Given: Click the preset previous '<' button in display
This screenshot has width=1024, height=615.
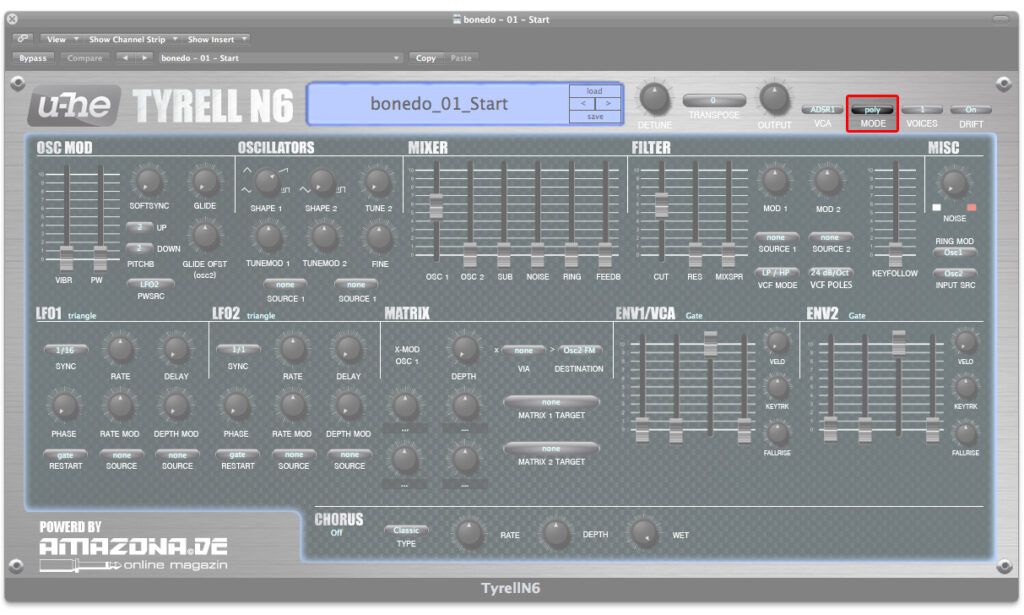Looking at the screenshot, I should [583, 104].
